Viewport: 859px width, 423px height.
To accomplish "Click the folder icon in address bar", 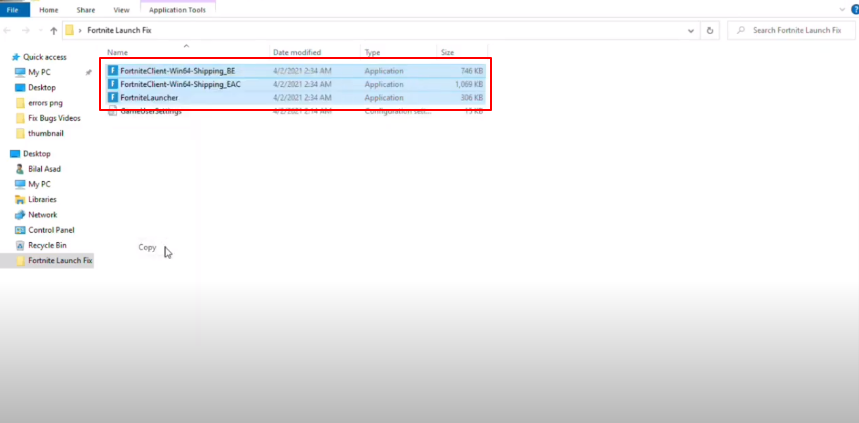I will tap(69, 31).
